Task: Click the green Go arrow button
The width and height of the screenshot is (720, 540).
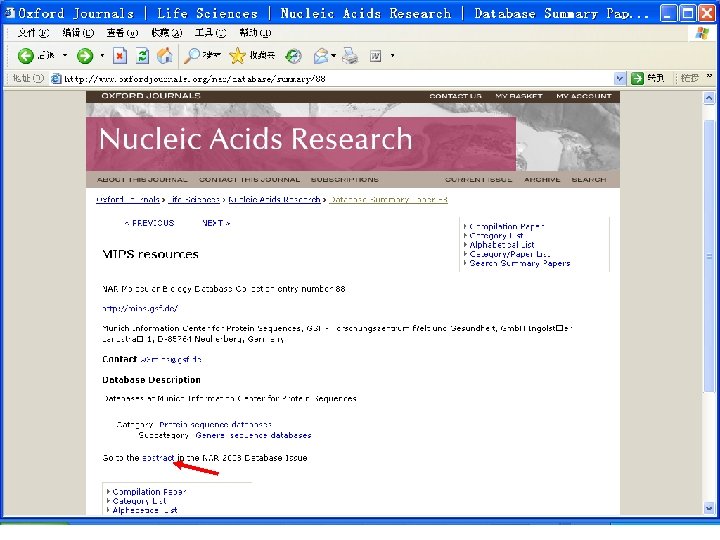Action: click(x=637, y=79)
